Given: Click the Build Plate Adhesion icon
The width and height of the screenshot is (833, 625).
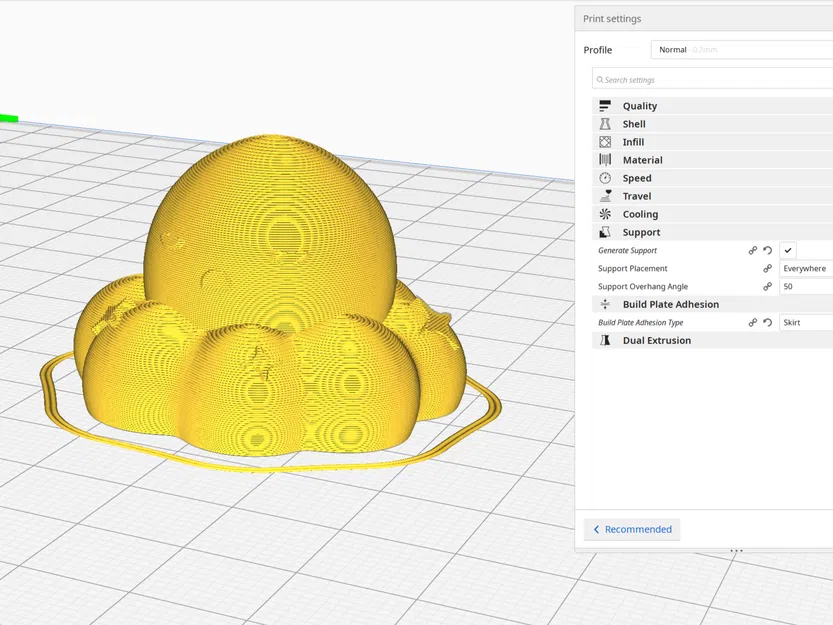Looking at the screenshot, I should tap(605, 304).
